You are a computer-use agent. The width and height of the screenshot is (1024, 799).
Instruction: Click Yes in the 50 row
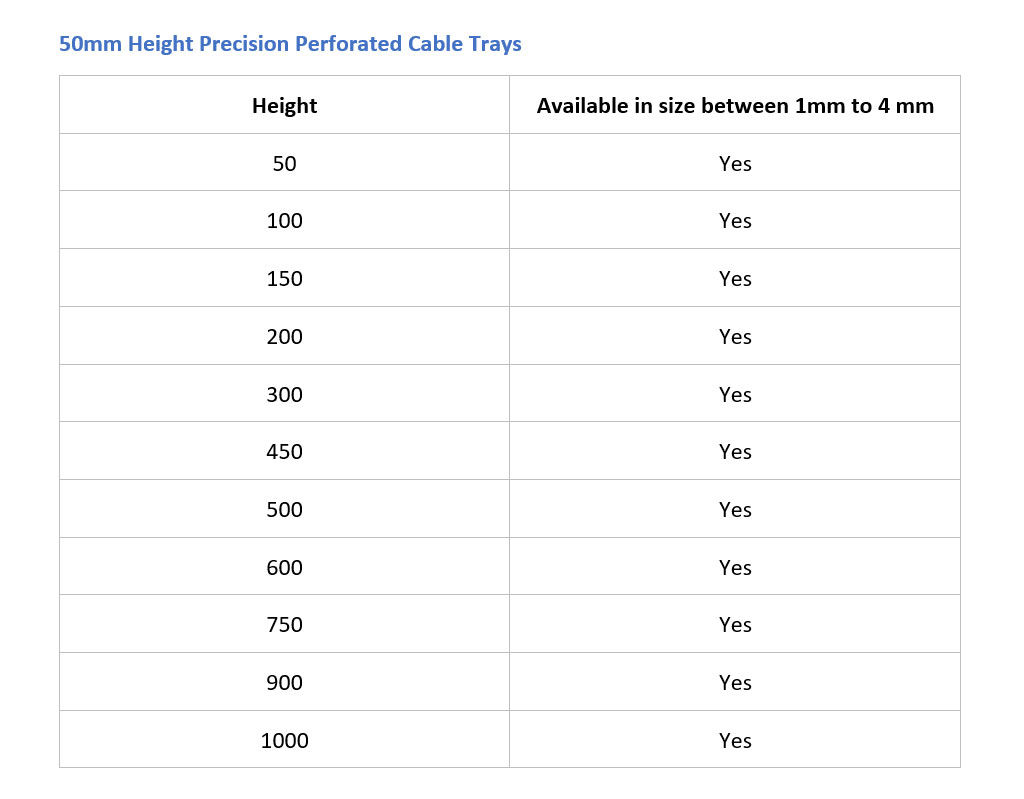coord(735,163)
